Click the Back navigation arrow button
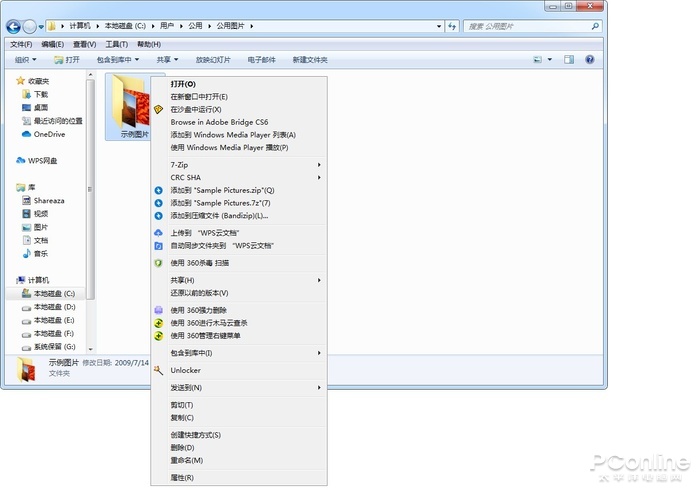Image resolution: width=700 pixels, height=490 pixels. click(15, 26)
